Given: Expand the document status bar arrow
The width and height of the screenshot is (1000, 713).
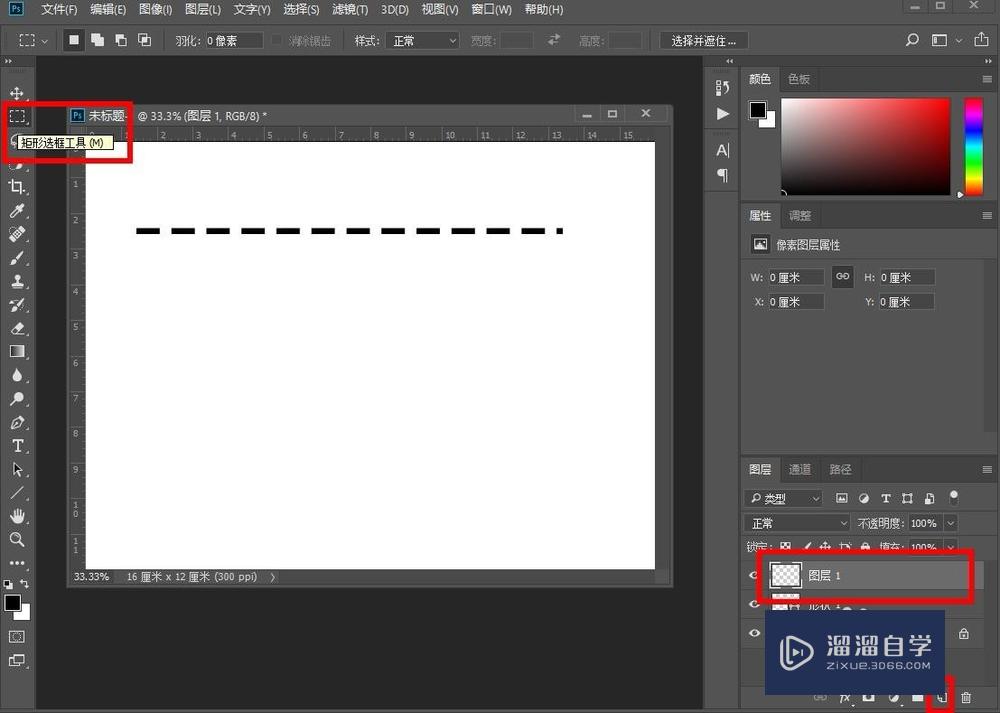Looking at the screenshot, I should [x=273, y=577].
